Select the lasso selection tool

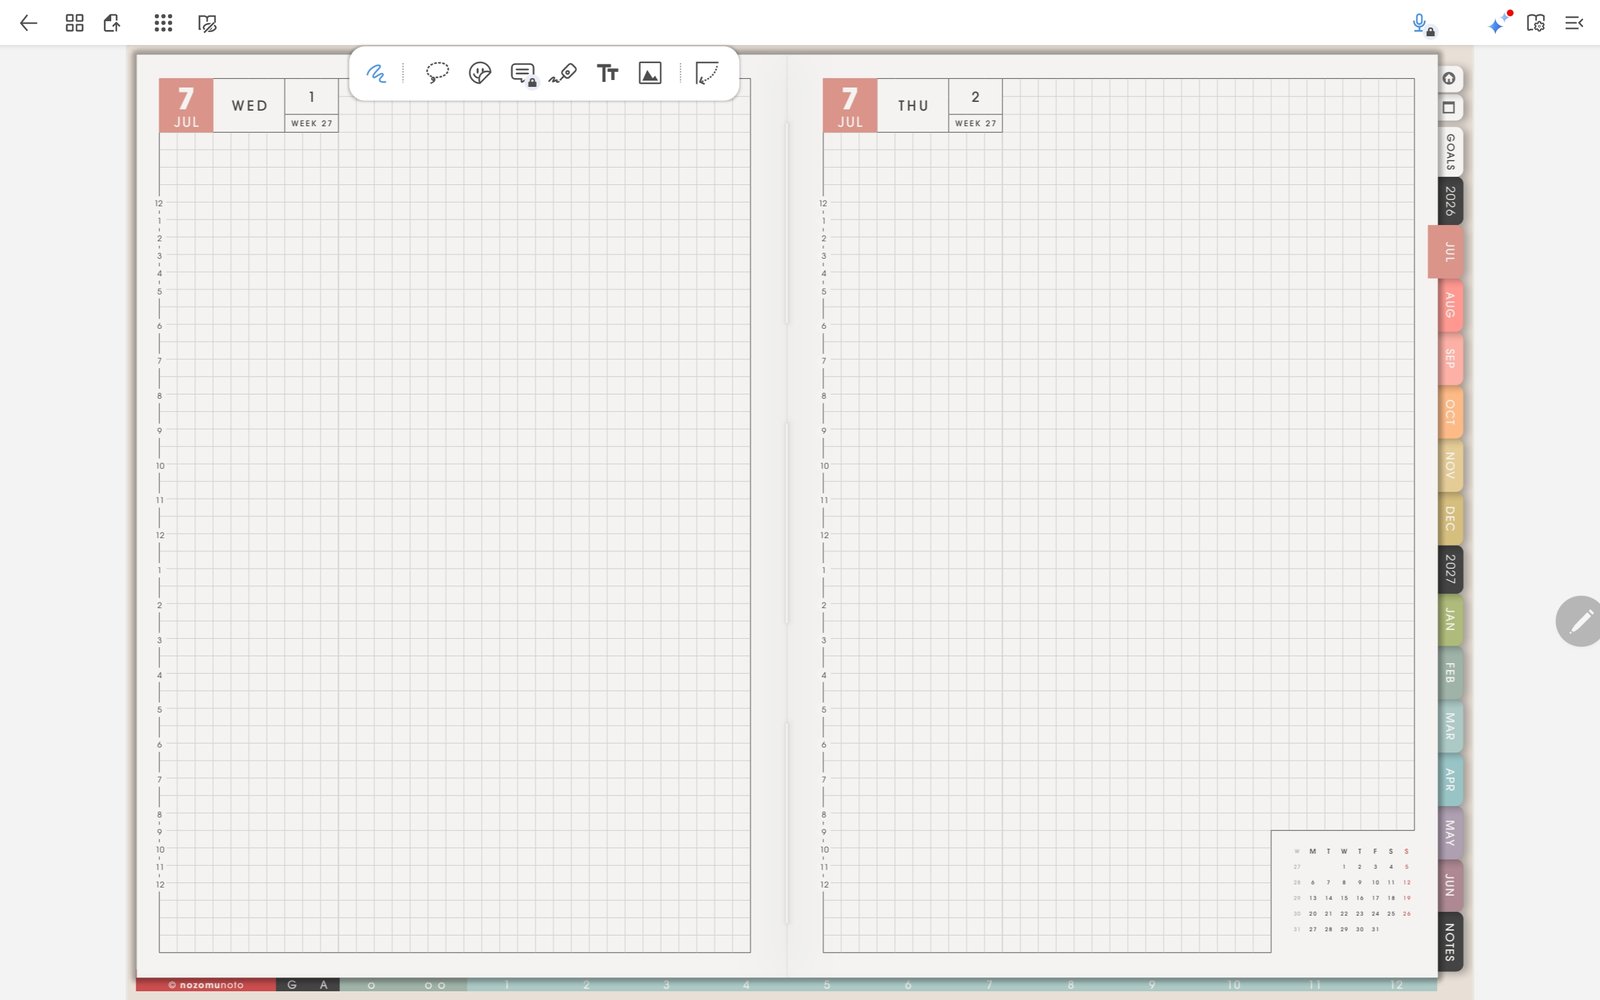tap(437, 73)
